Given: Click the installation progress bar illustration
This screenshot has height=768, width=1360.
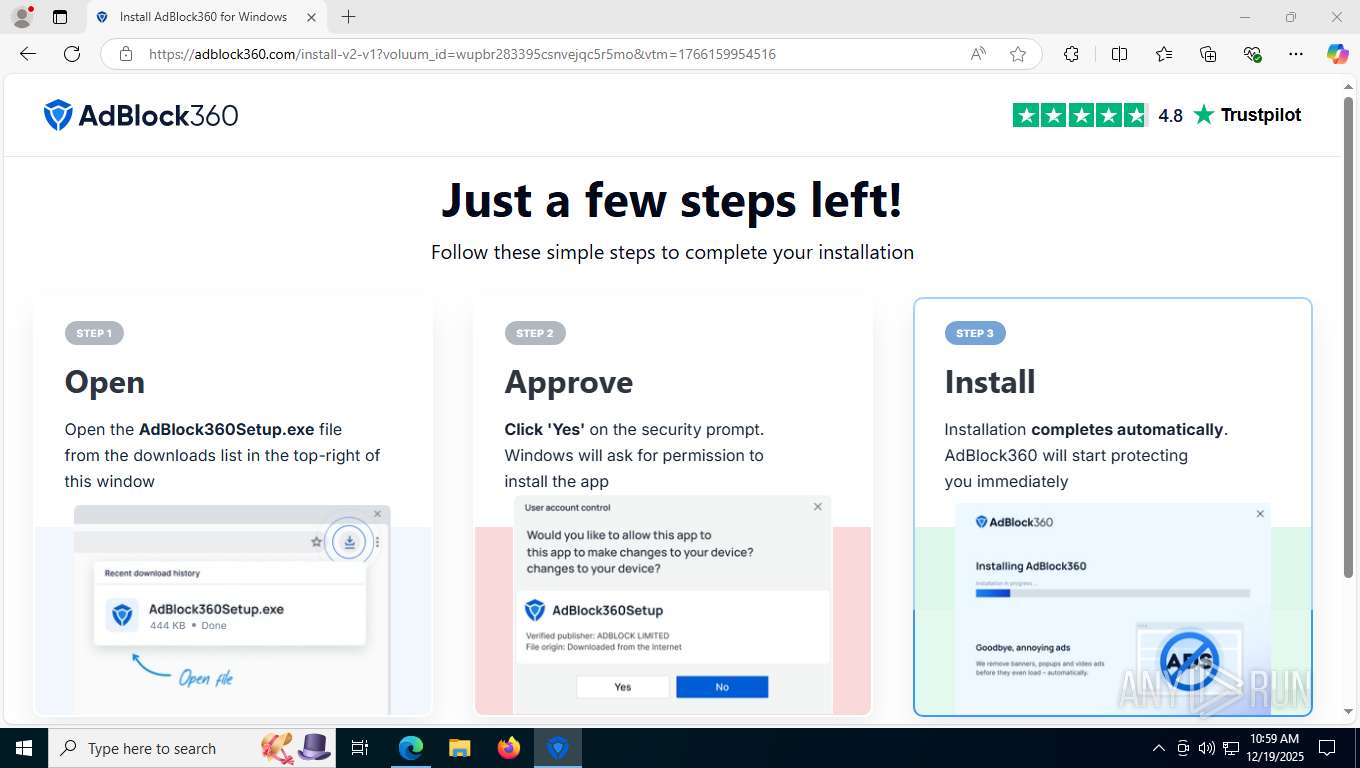Looking at the screenshot, I should tap(1112, 593).
